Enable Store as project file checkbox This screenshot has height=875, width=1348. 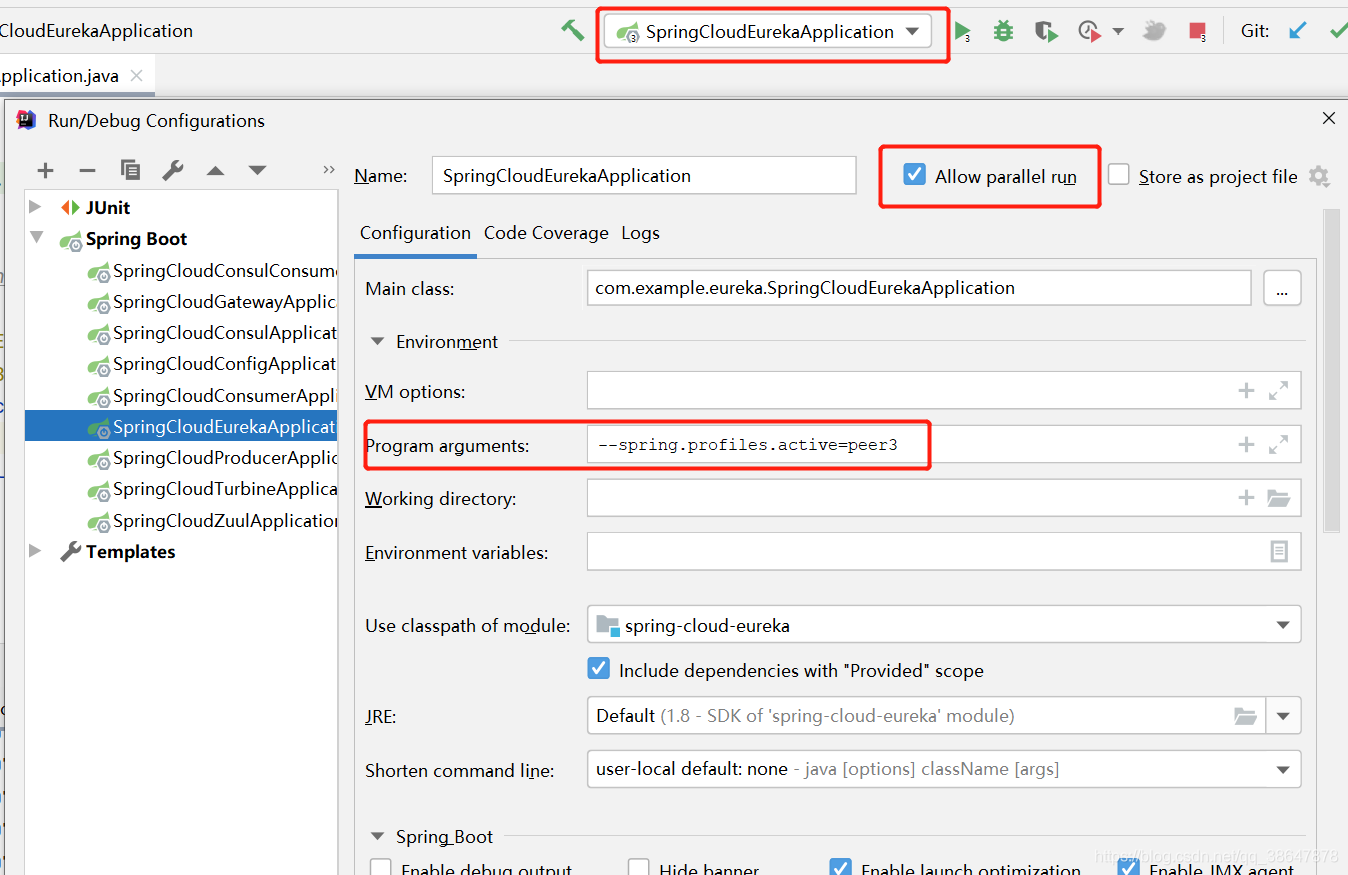point(1119,175)
